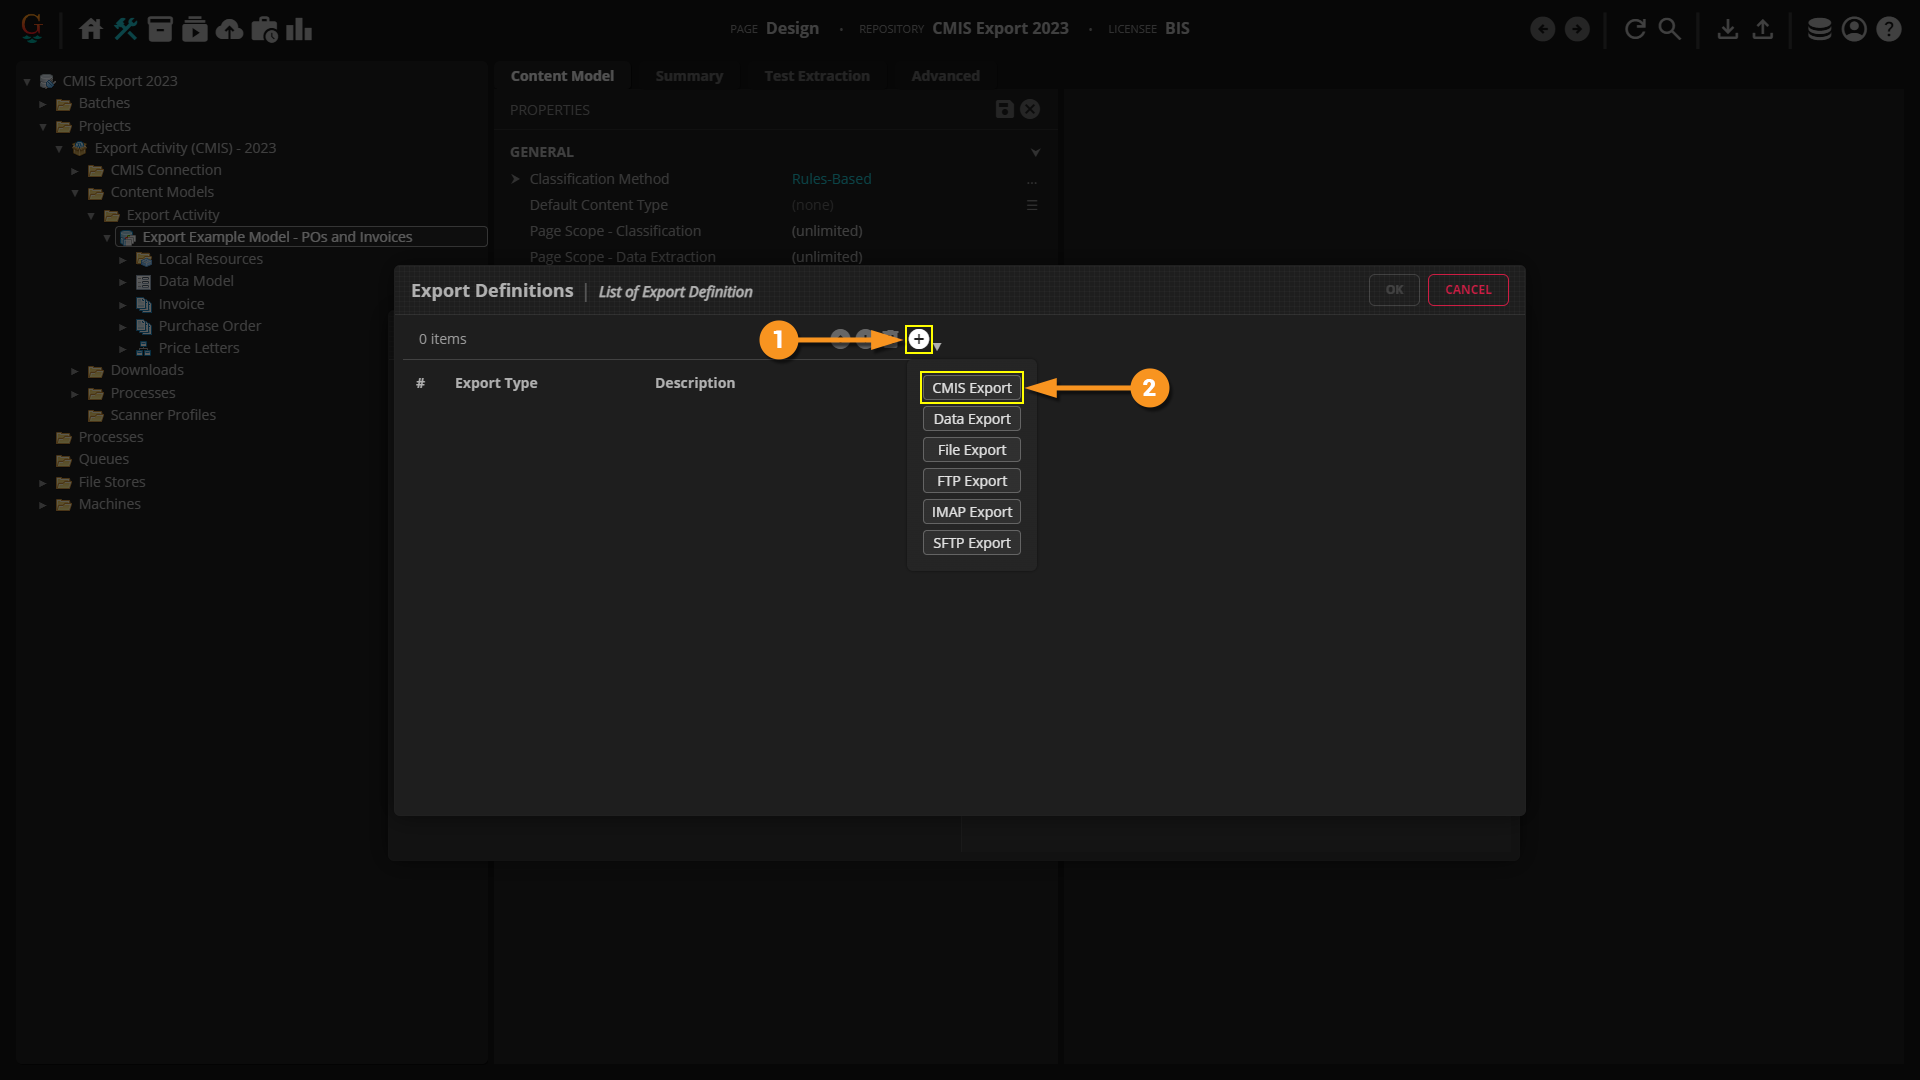
Task: Open dropdown arrow beside the plus button
Action: (x=937, y=346)
